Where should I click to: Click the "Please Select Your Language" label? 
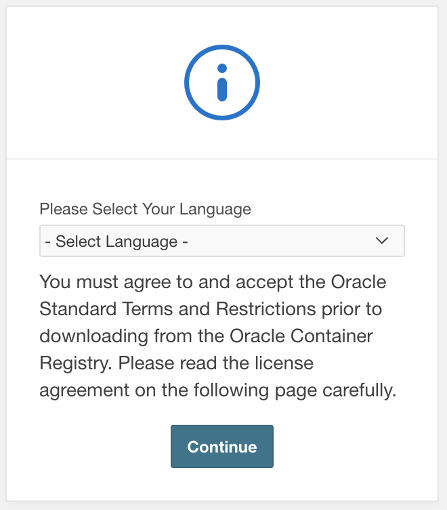coord(145,209)
